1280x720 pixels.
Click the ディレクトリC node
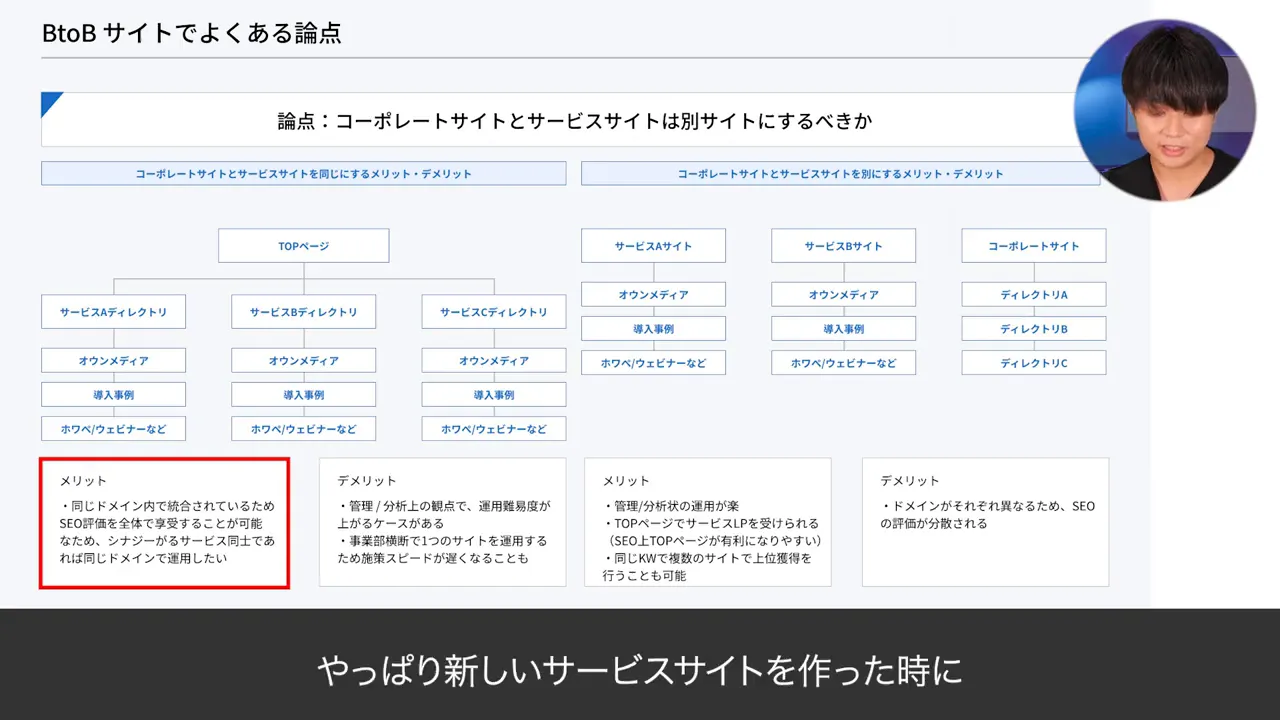click(x=1033, y=362)
